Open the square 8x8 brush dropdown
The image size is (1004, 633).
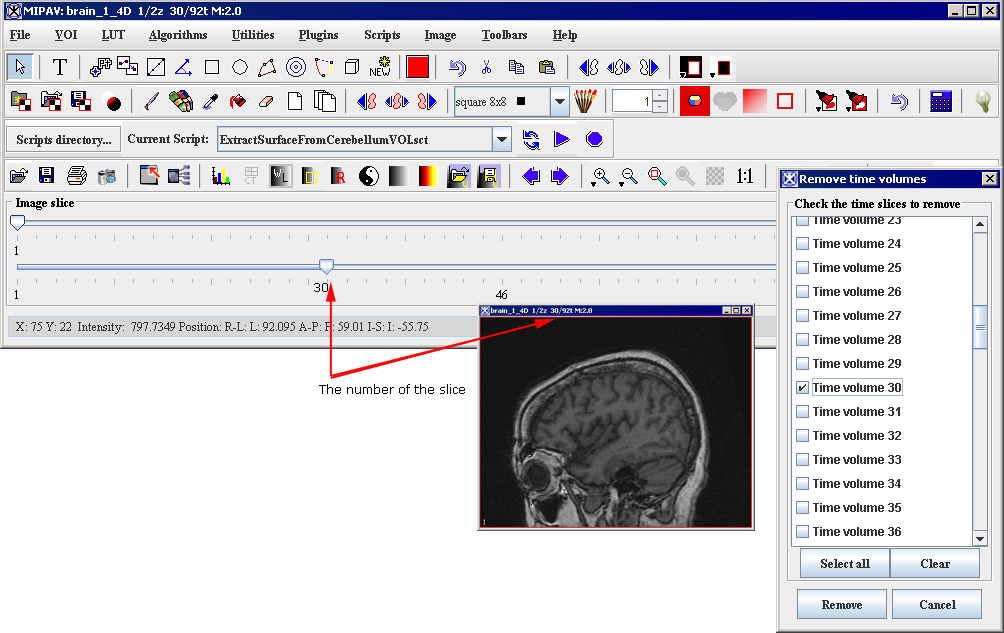tap(559, 102)
